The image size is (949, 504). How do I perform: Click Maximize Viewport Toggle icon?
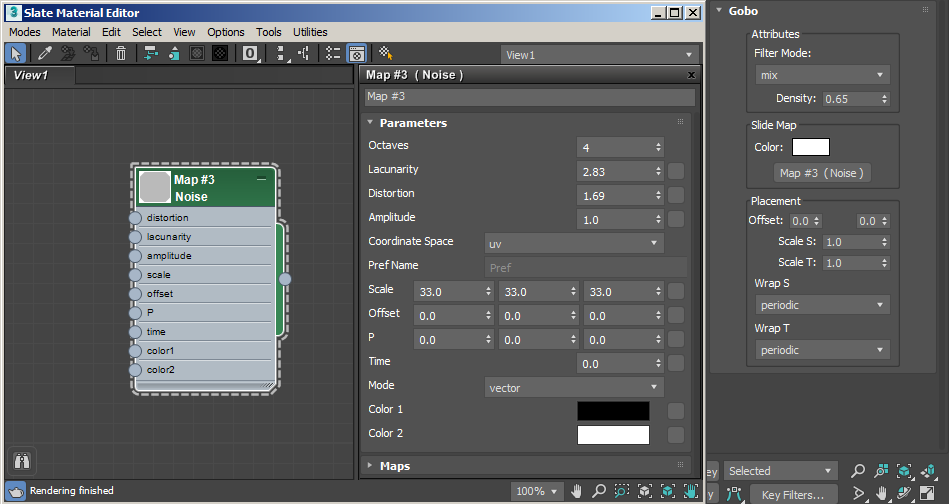[927, 493]
